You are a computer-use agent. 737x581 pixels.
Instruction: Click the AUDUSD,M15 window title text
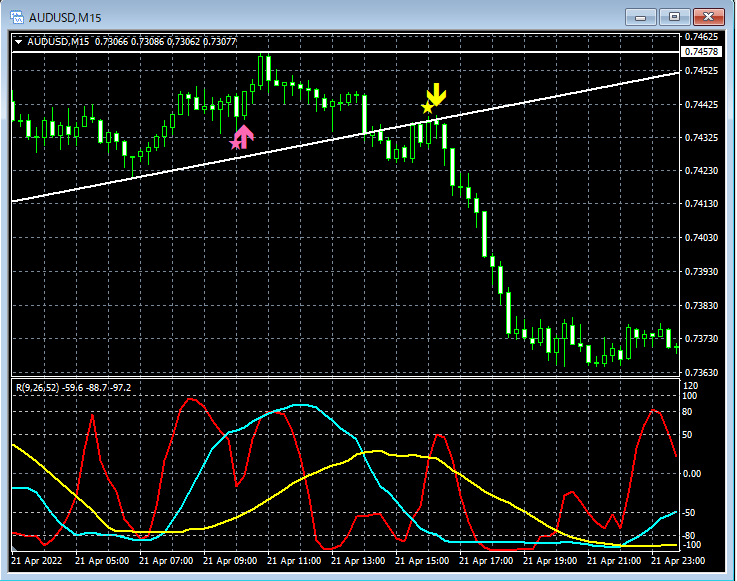(65, 18)
